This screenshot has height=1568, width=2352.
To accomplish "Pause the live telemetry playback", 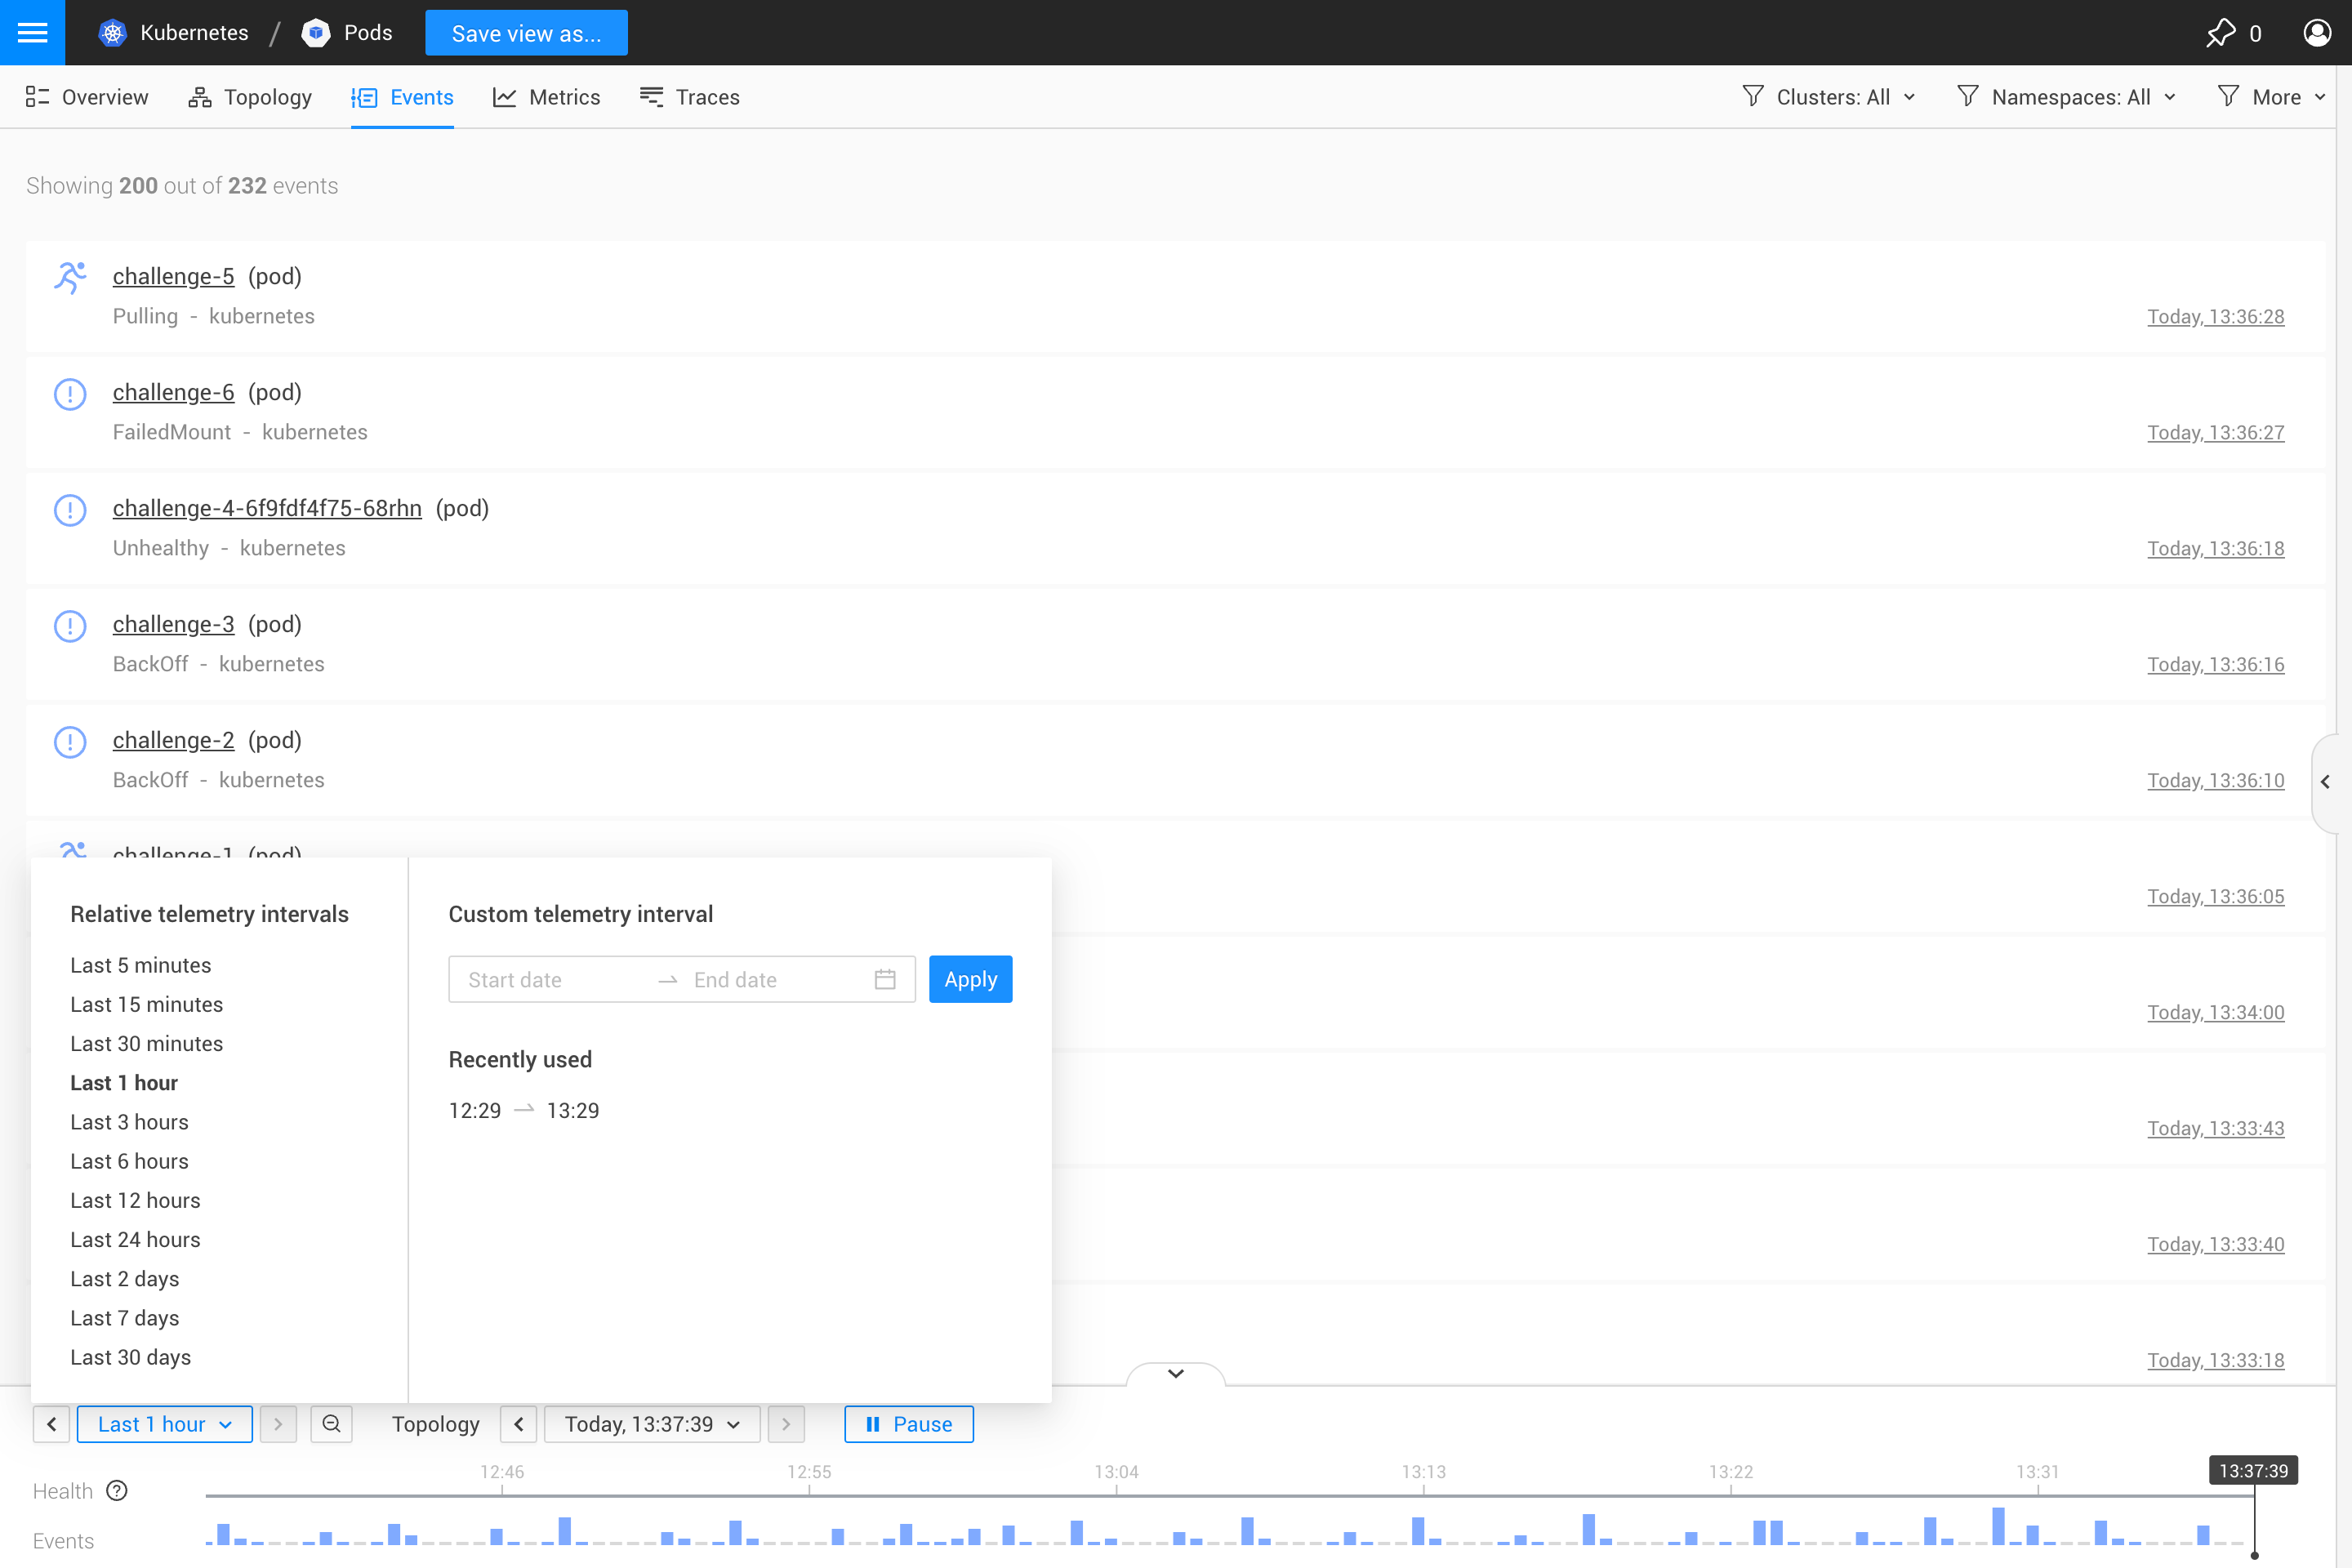I will point(908,1423).
